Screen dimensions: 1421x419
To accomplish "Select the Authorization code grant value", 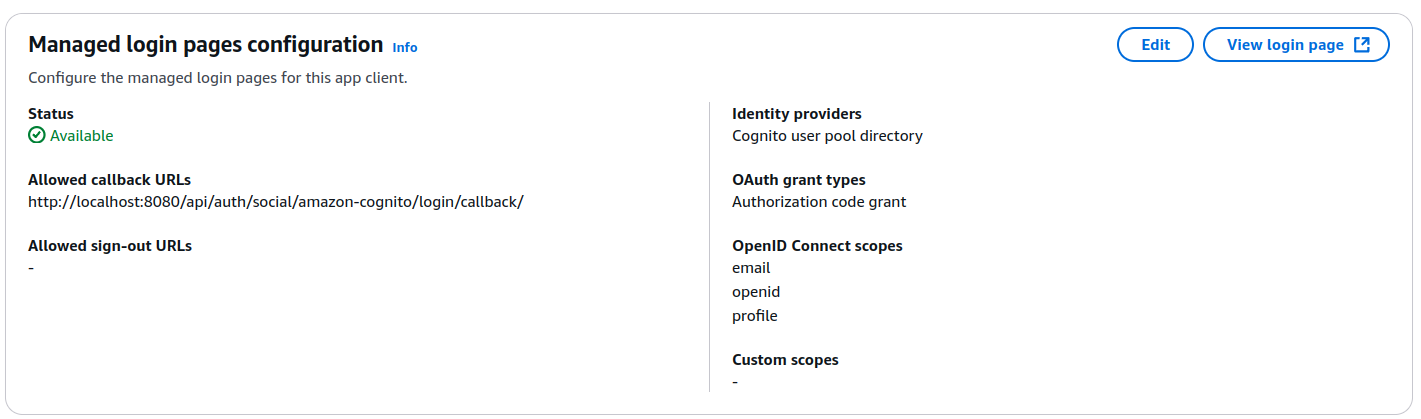I will pyautogui.click(x=819, y=202).
